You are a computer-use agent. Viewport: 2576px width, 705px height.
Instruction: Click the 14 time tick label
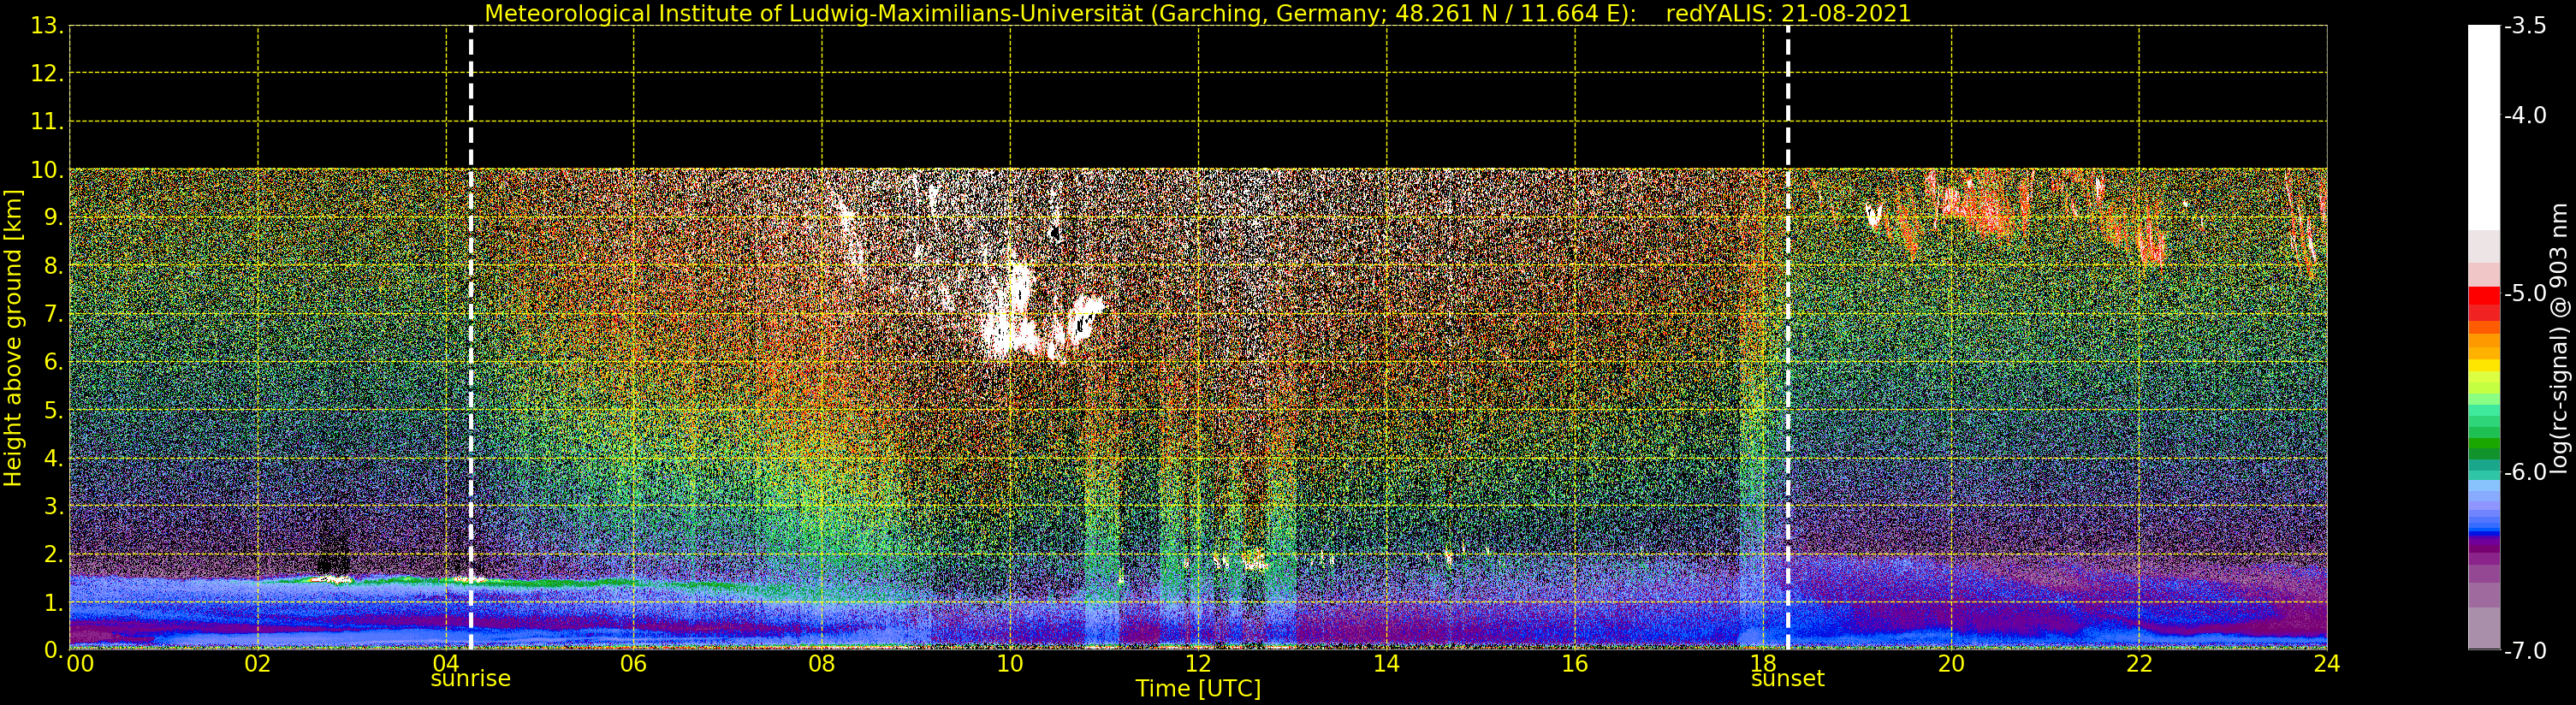[x=1386, y=663]
